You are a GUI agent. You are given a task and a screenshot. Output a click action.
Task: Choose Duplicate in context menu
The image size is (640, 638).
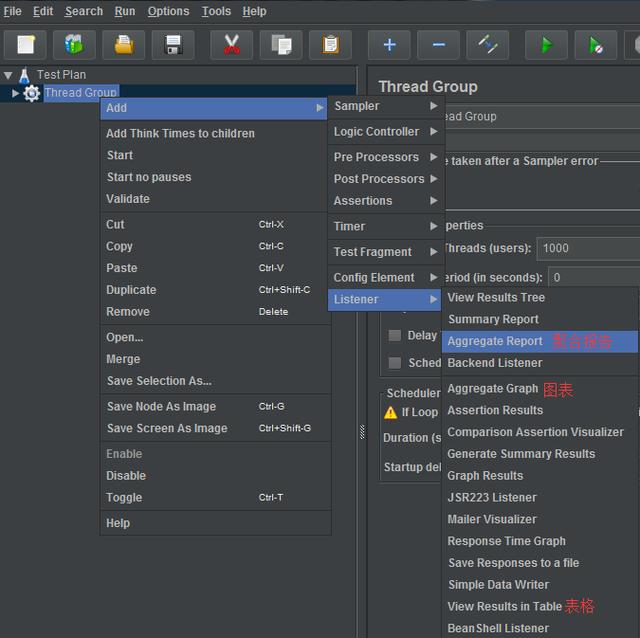point(215,290)
